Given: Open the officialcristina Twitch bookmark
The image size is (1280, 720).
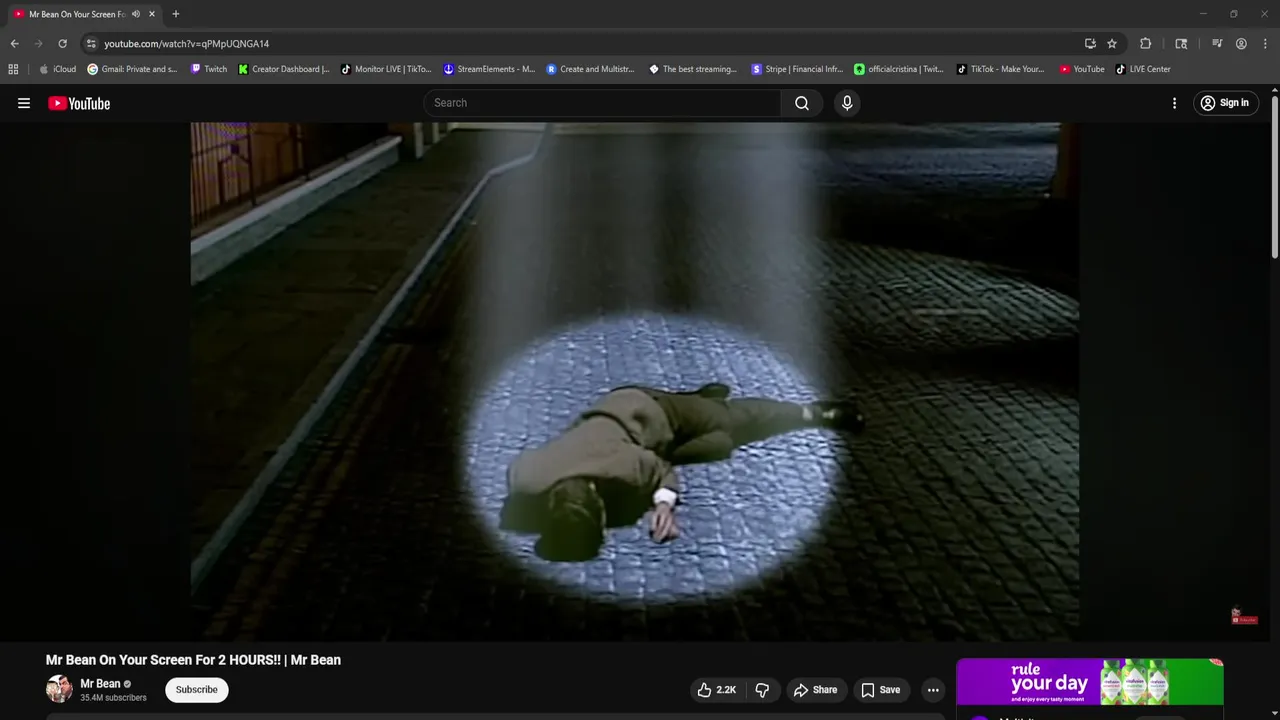Looking at the screenshot, I should point(899,69).
